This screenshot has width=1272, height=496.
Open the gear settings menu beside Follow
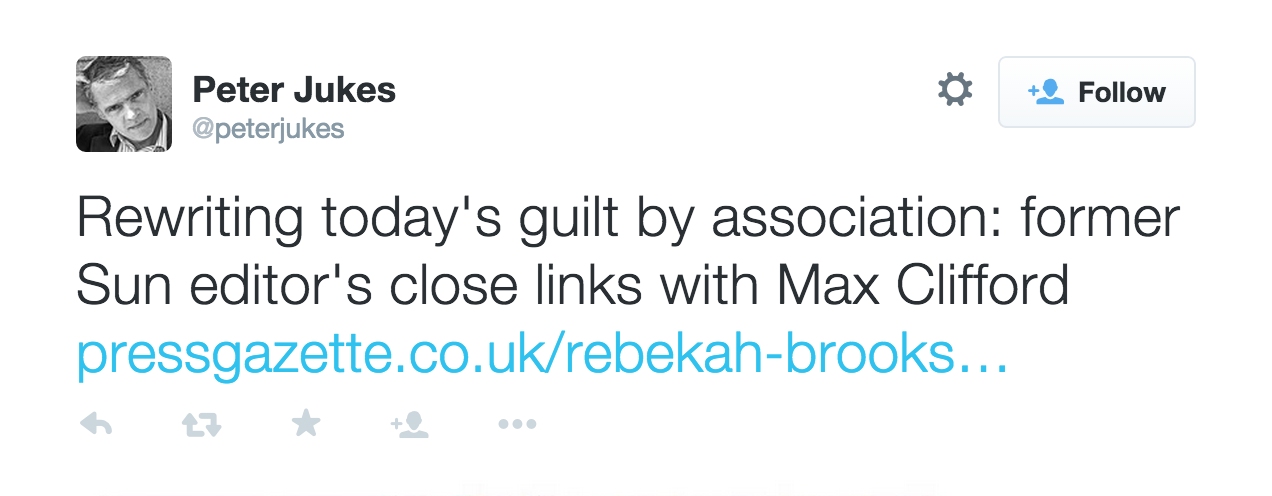954,91
